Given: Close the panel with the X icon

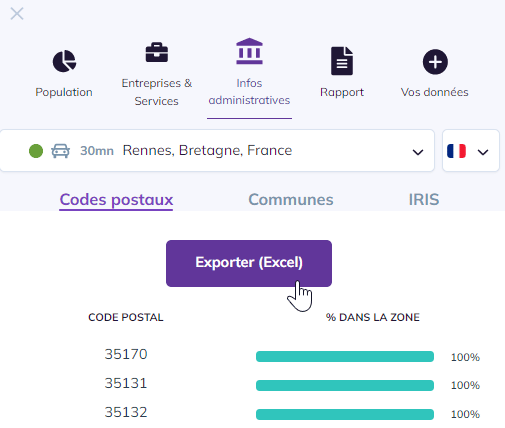Looking at the screenshot, I should tap(17, 14).
